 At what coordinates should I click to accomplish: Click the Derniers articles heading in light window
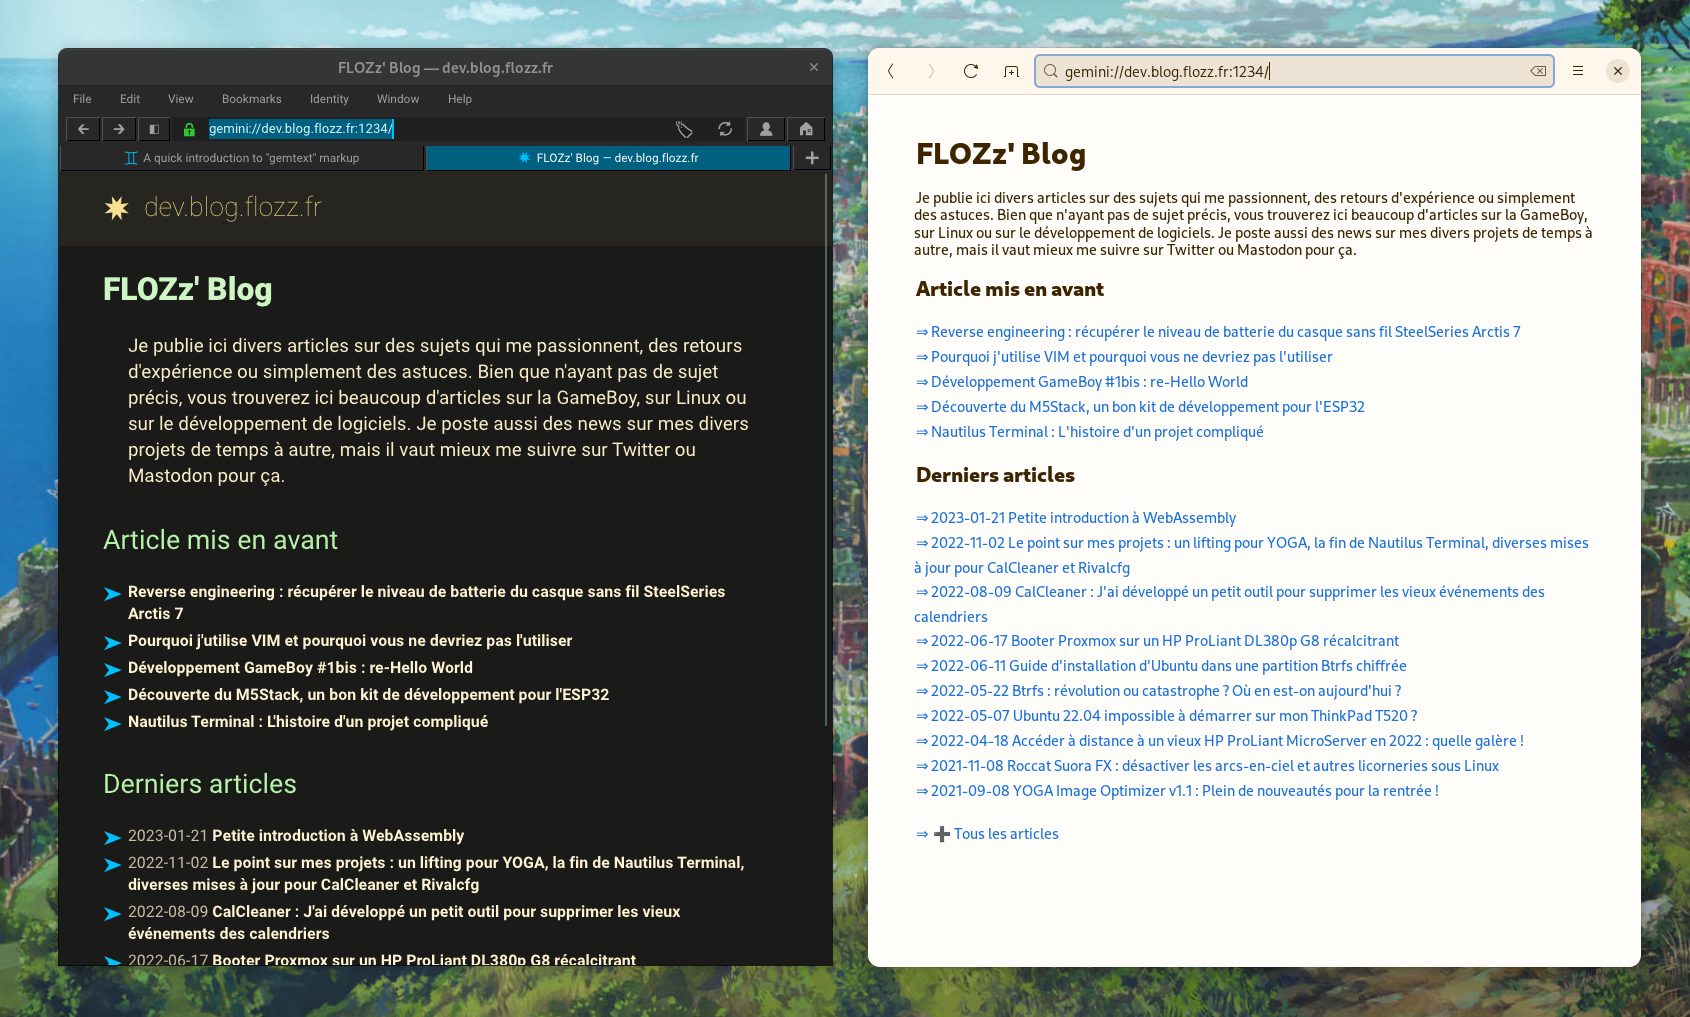click(995, 475)
